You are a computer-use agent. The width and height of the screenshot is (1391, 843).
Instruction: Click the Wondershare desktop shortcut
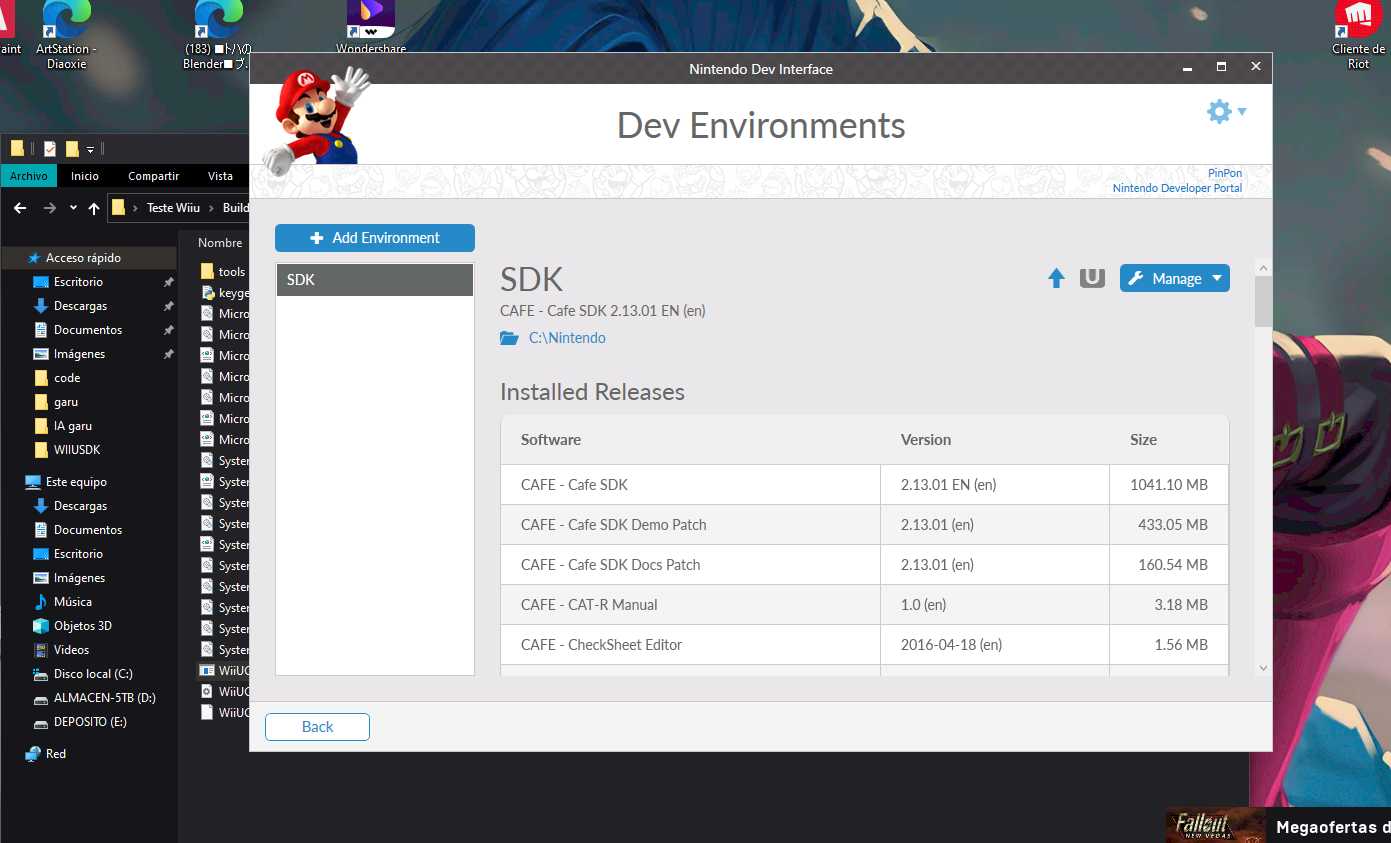[x=371, y=28]
